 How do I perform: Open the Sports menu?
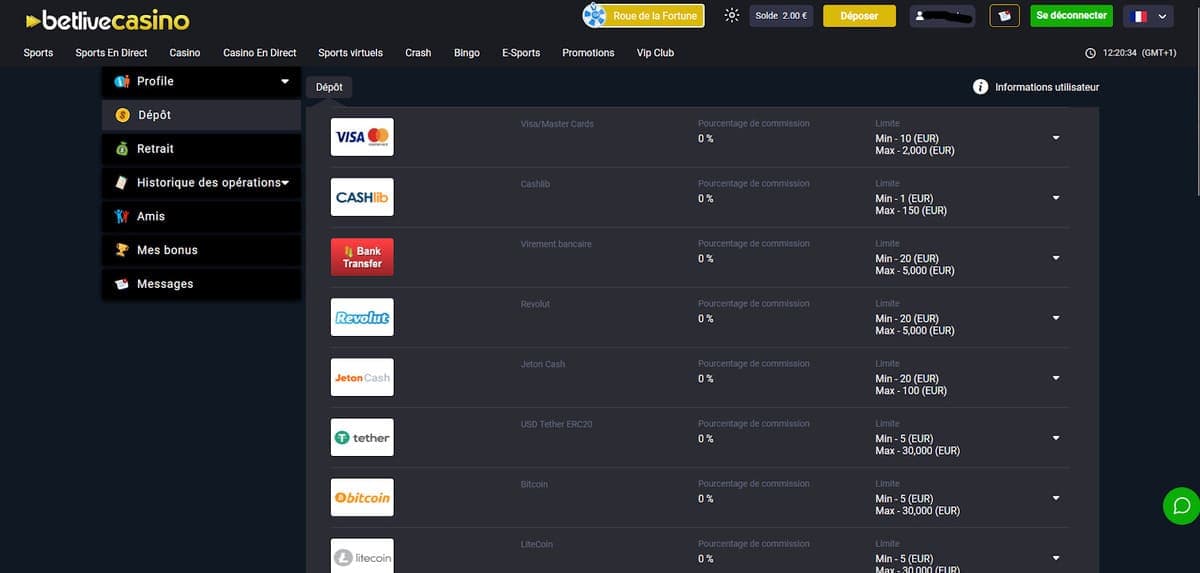(38, 53)
